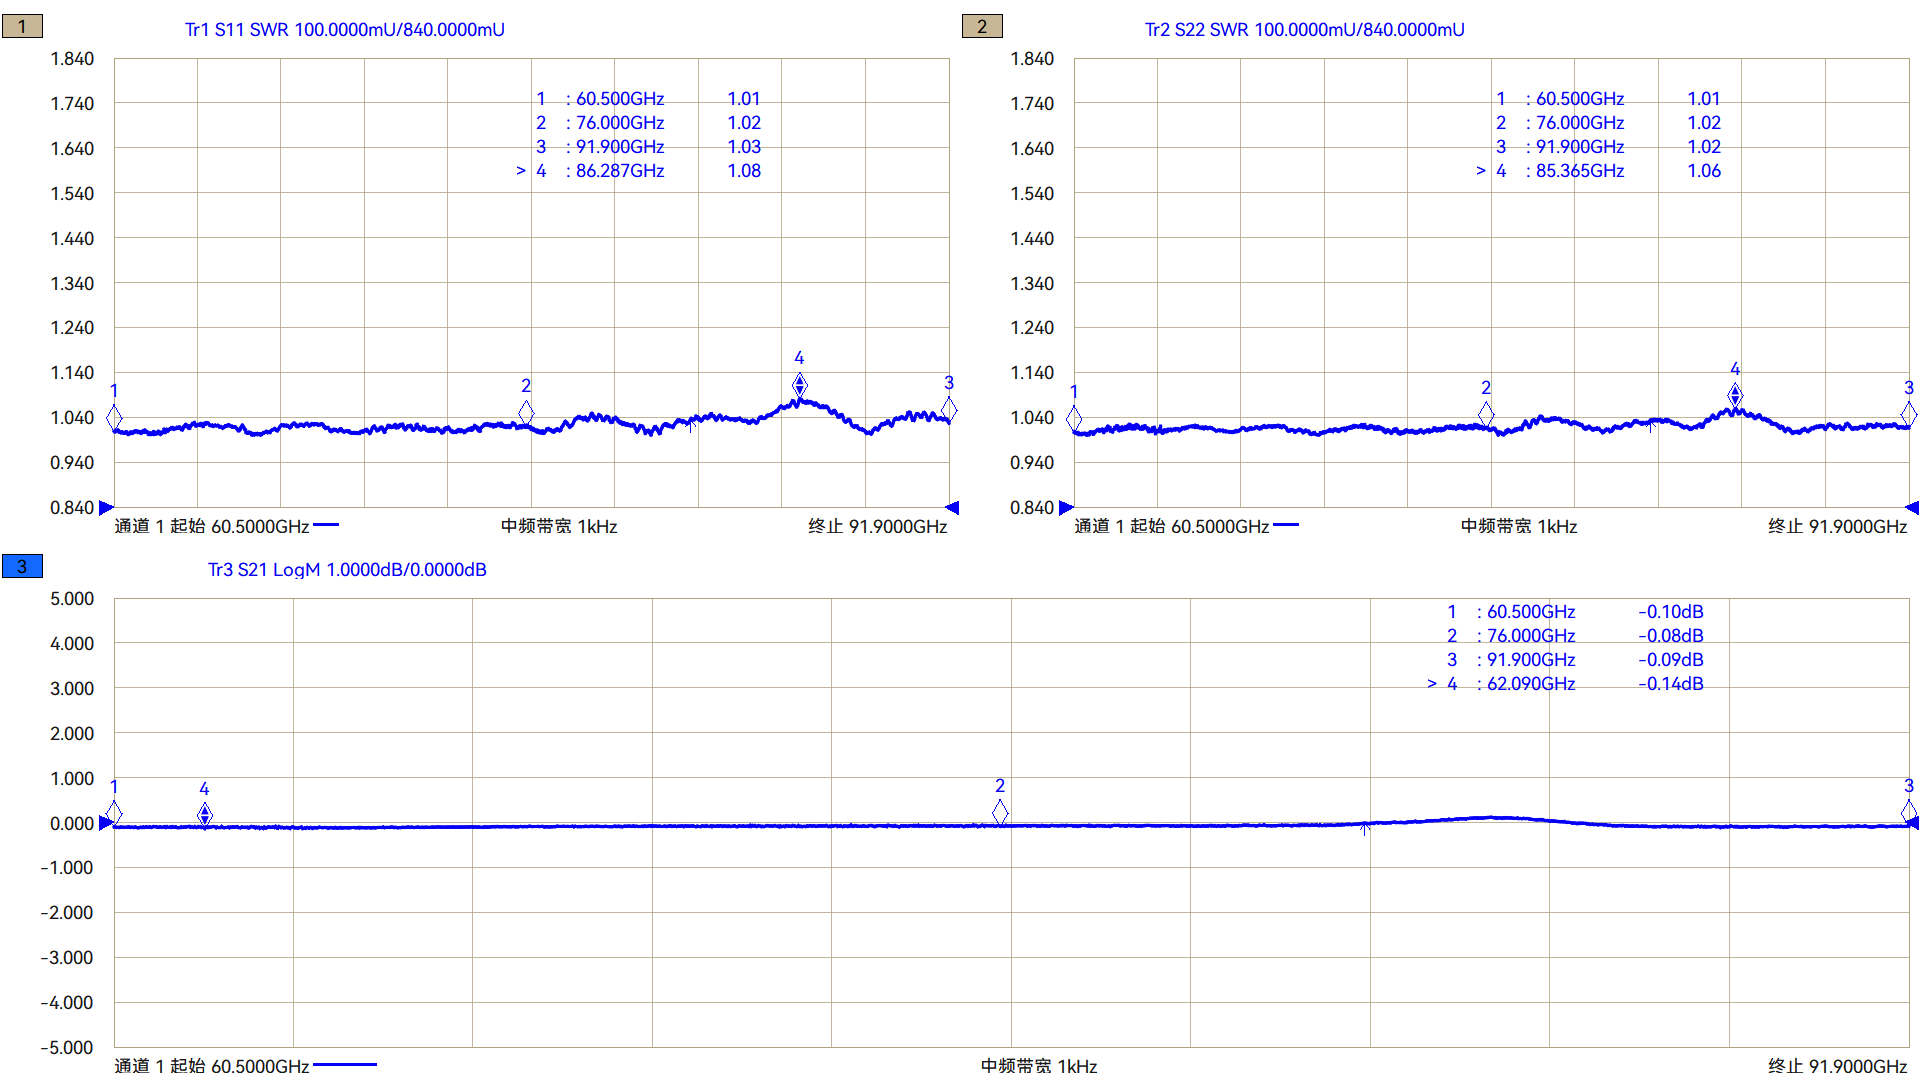This screenshot has height=1080, width=1920.
Task: Click S11 reference level arrow at 0.840
Action: pos(106,508)
